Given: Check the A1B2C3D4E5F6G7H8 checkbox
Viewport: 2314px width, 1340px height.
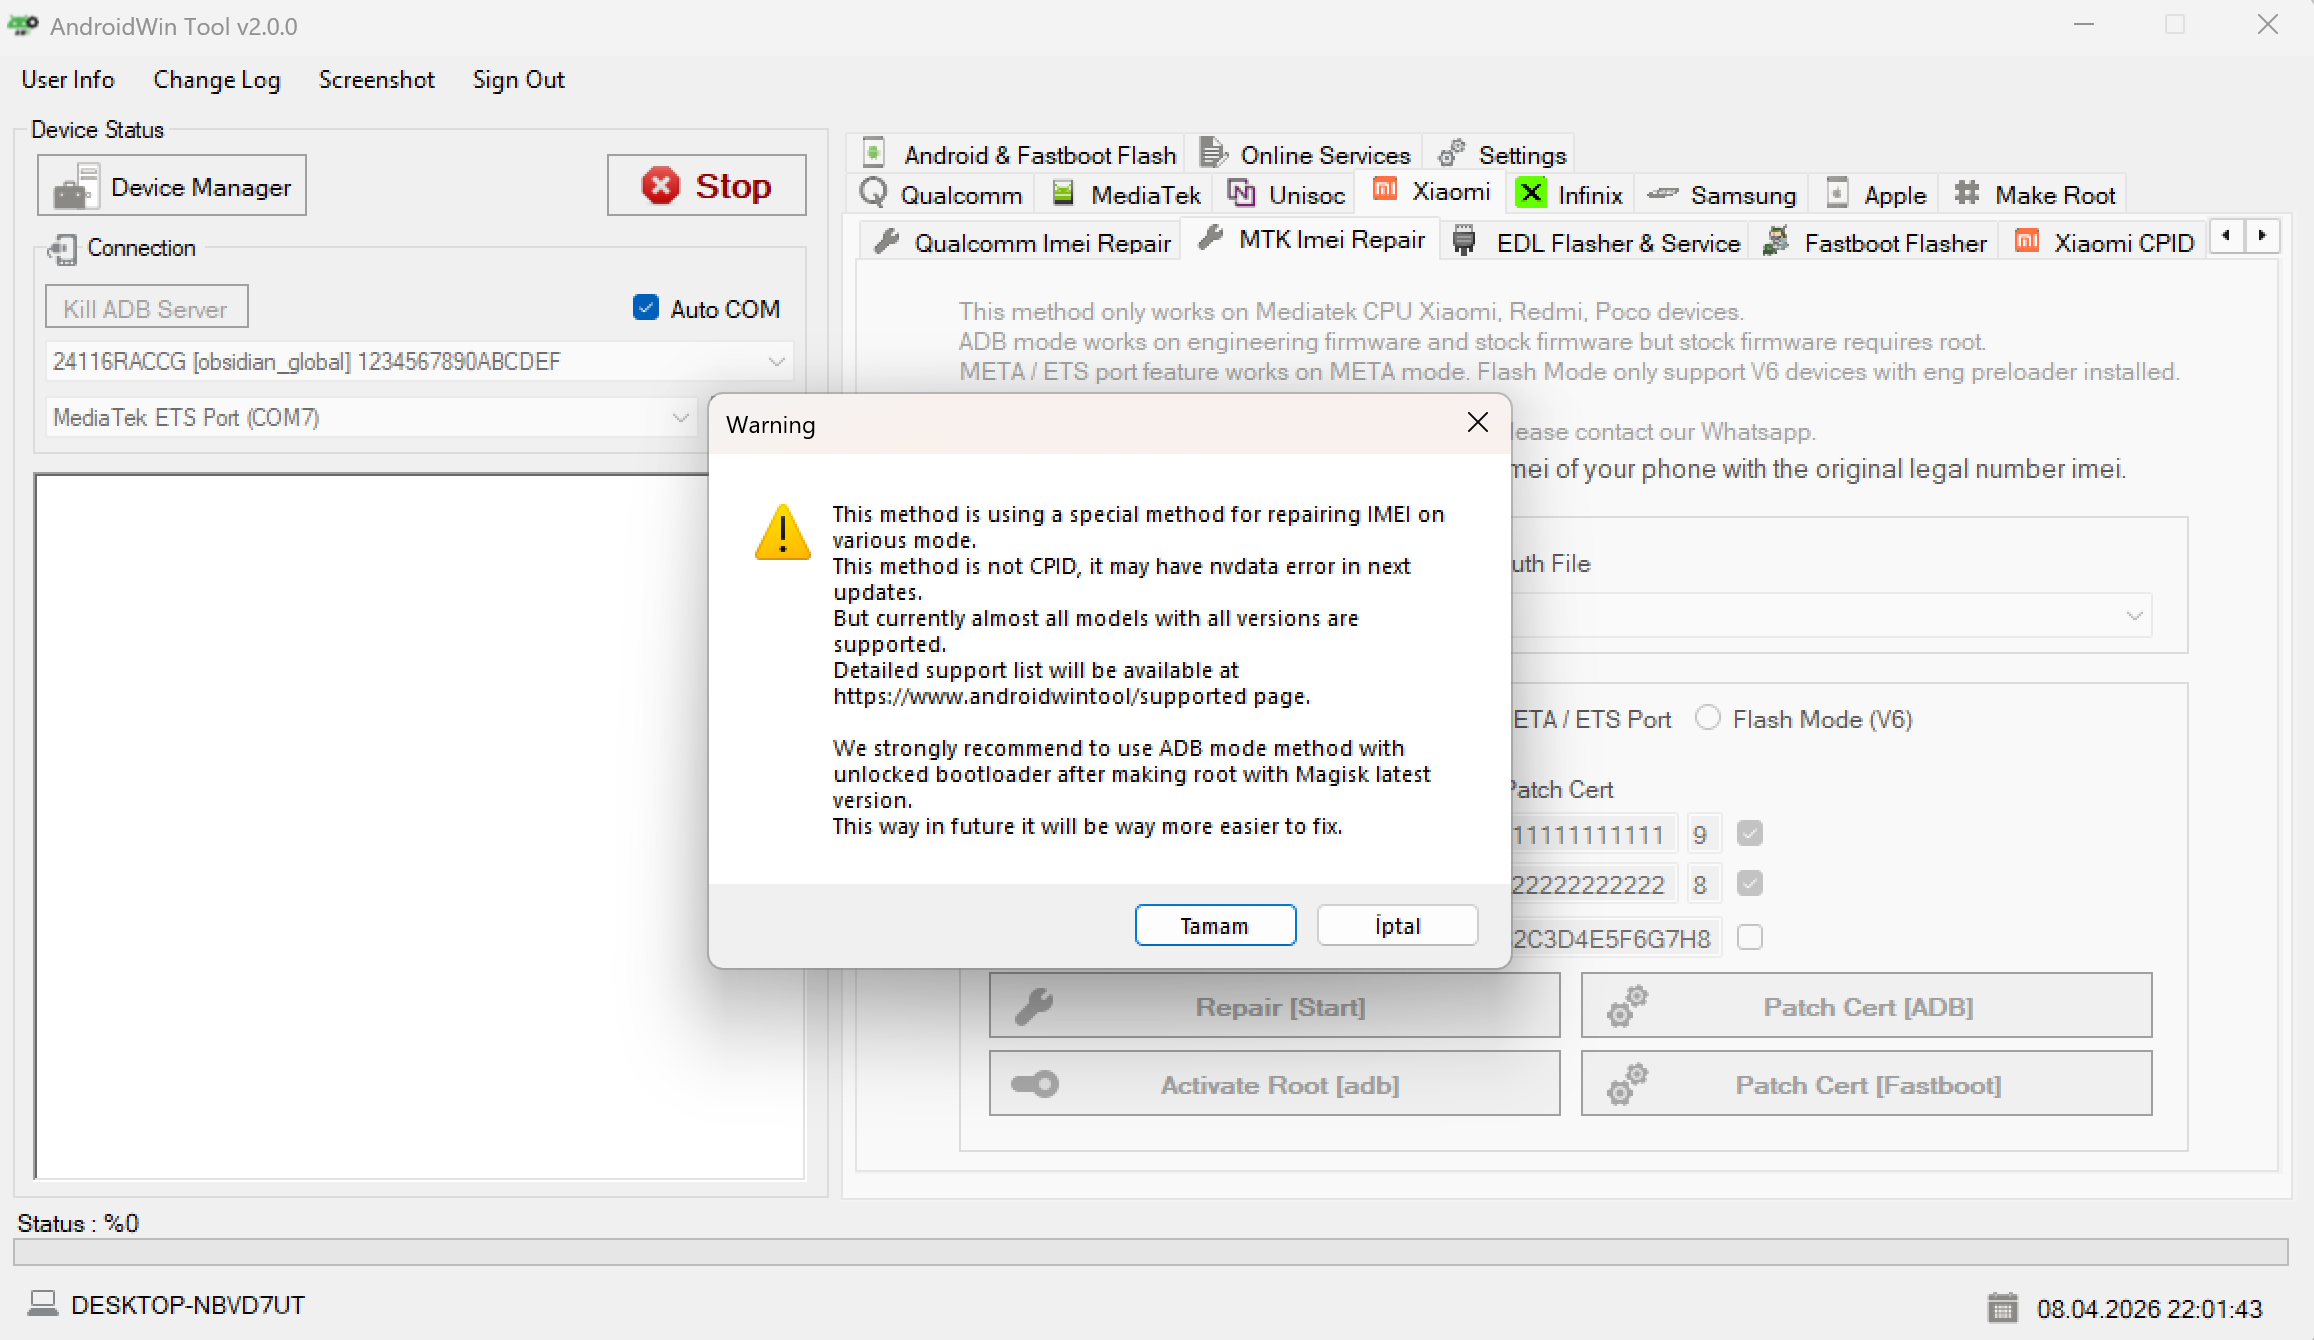Looking at the screenshot, I should click(x=1750, y=937).
